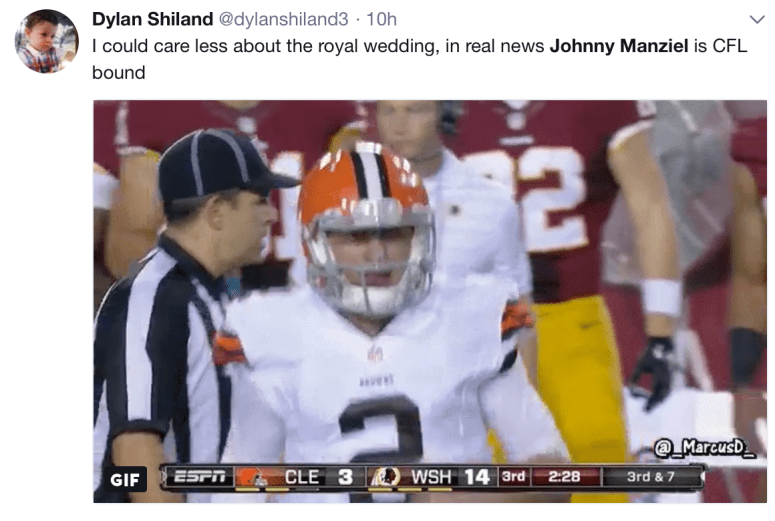Click the WSH score of 14
This screenshot has height=521, width=775.
point(476,477)
